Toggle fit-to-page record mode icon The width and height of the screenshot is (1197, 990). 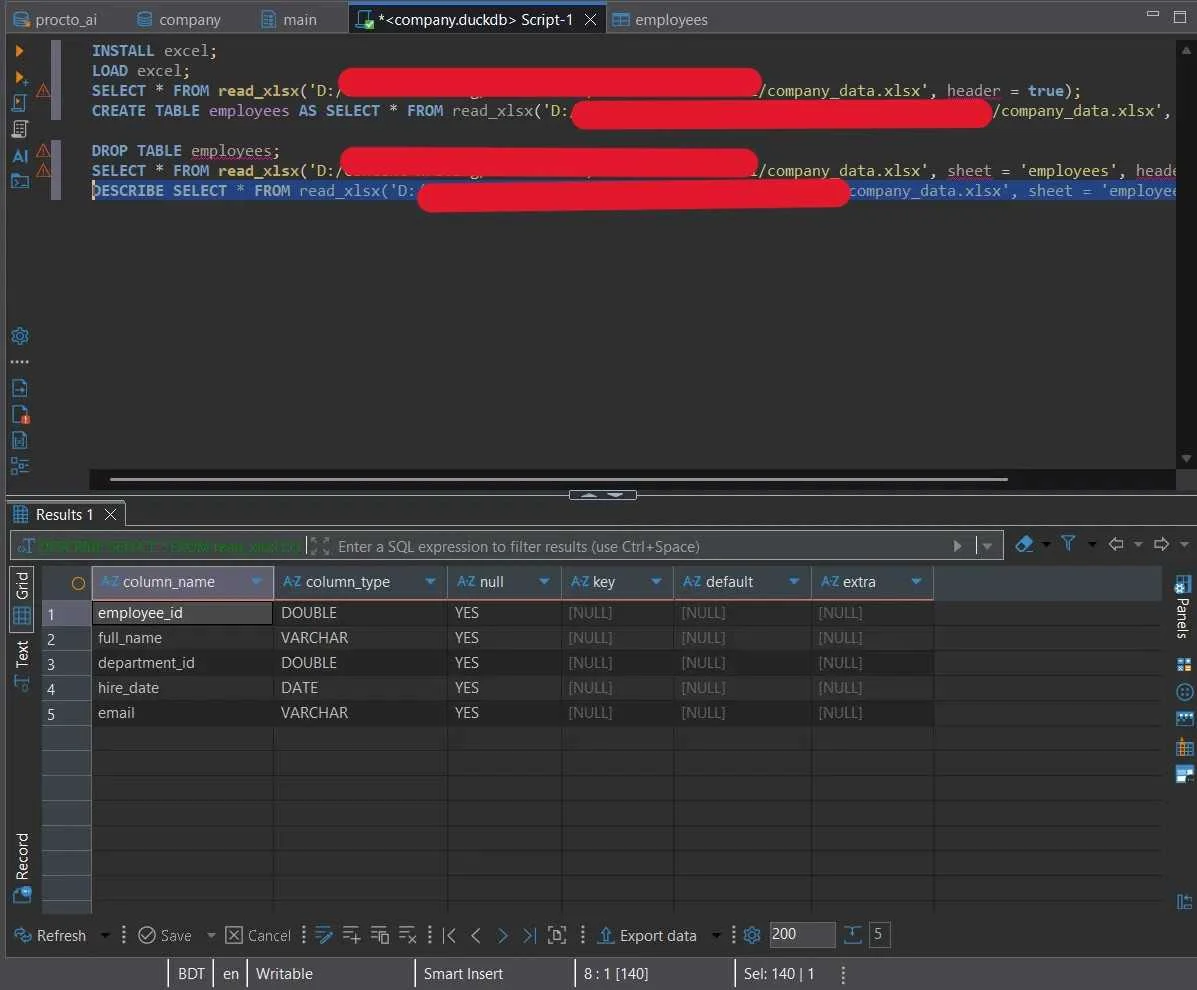point(557,935)
